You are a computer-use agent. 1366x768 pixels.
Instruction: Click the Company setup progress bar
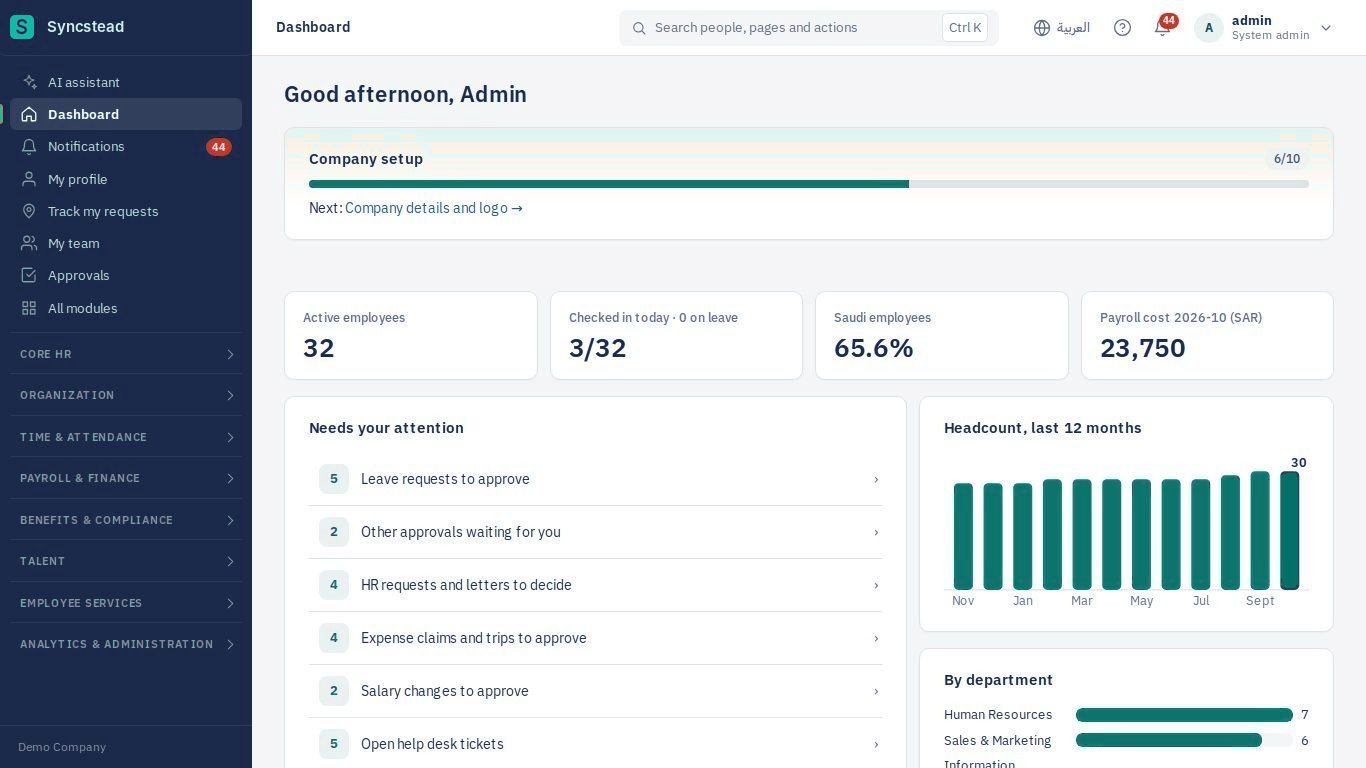pyautogui.click(x=808, y=184)
